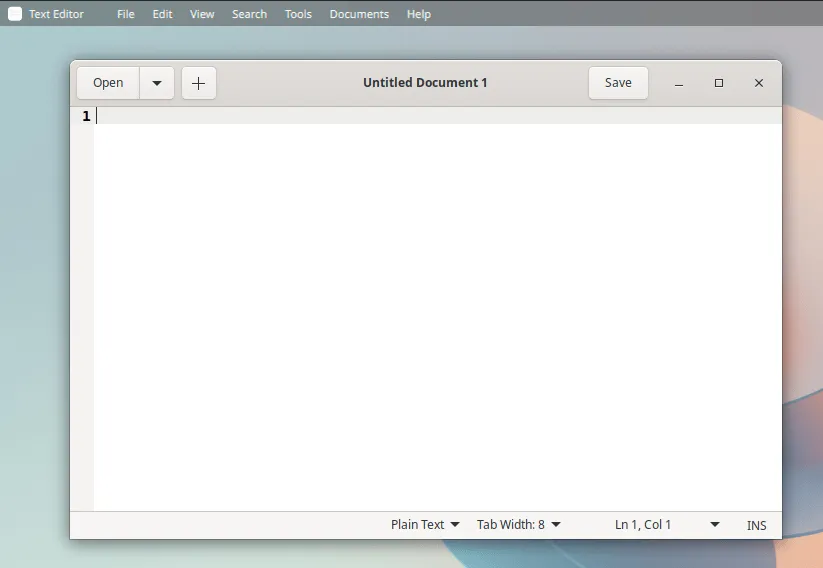Open the Documents menu

(x=359, y=14)
